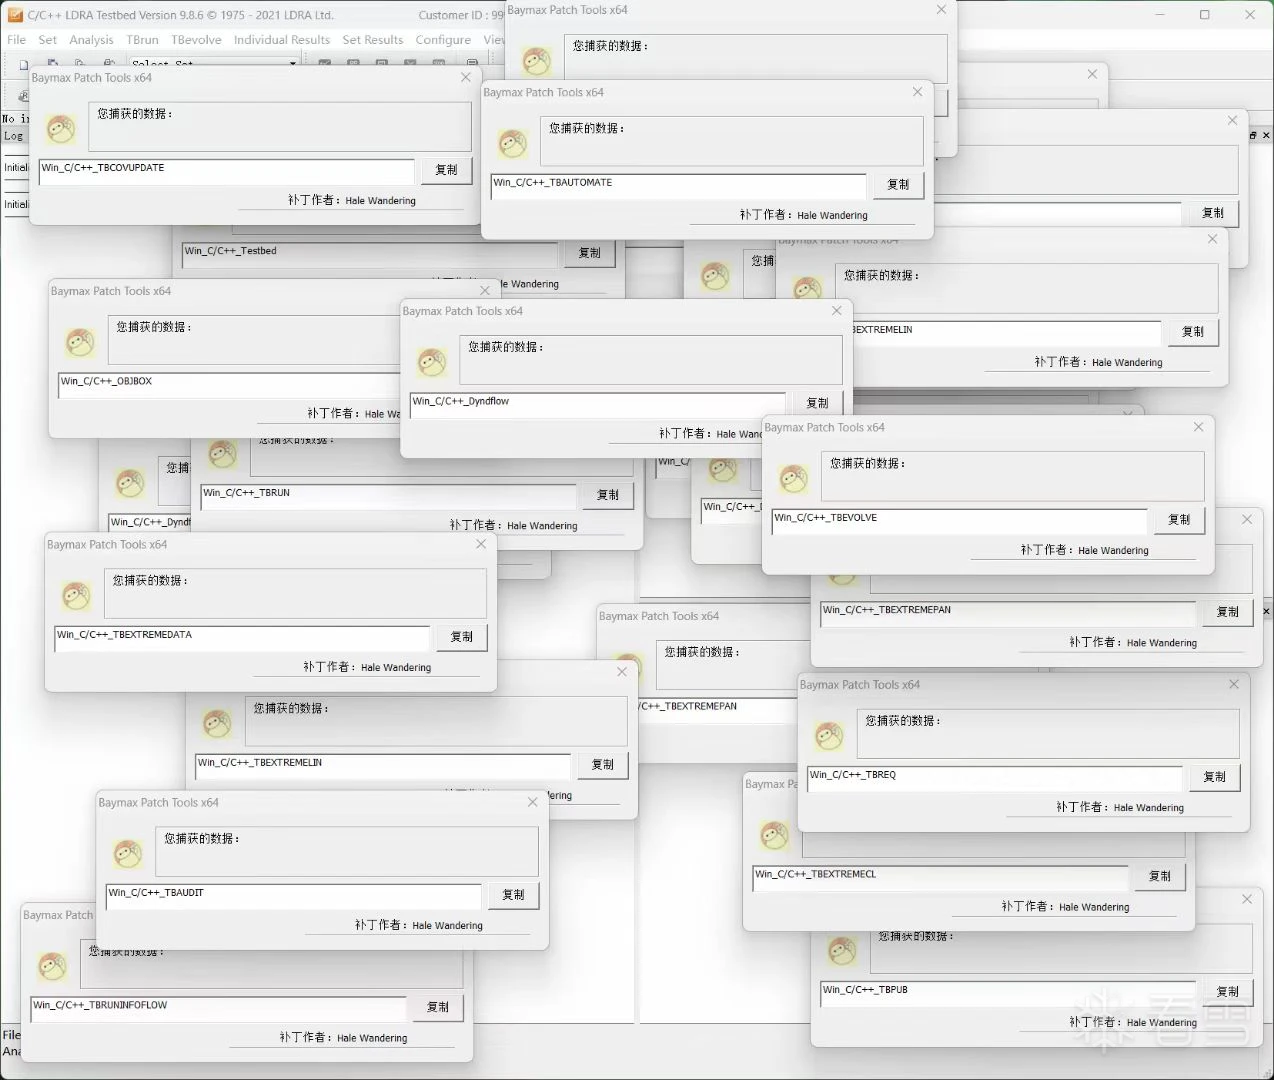Close the TBAUDIT Baymax Patch Tools dialog
The width and height of the screenshot is (1274, 1080).
[532, 802]
